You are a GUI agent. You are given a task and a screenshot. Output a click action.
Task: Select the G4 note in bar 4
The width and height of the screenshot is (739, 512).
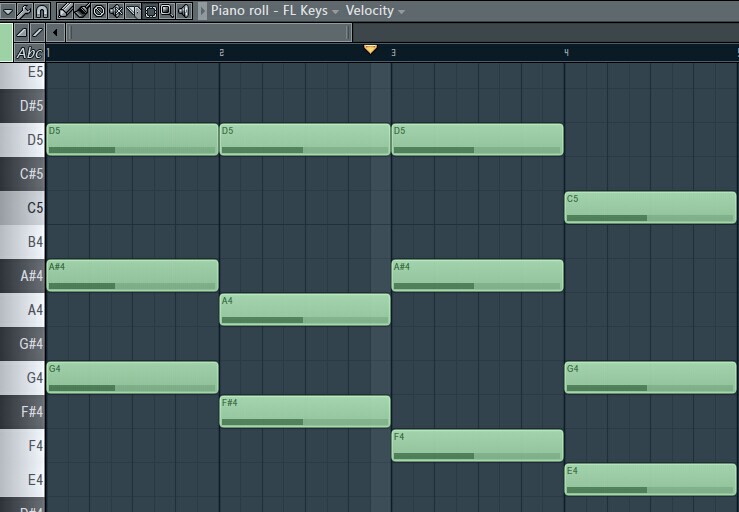(x=650, y=378)
